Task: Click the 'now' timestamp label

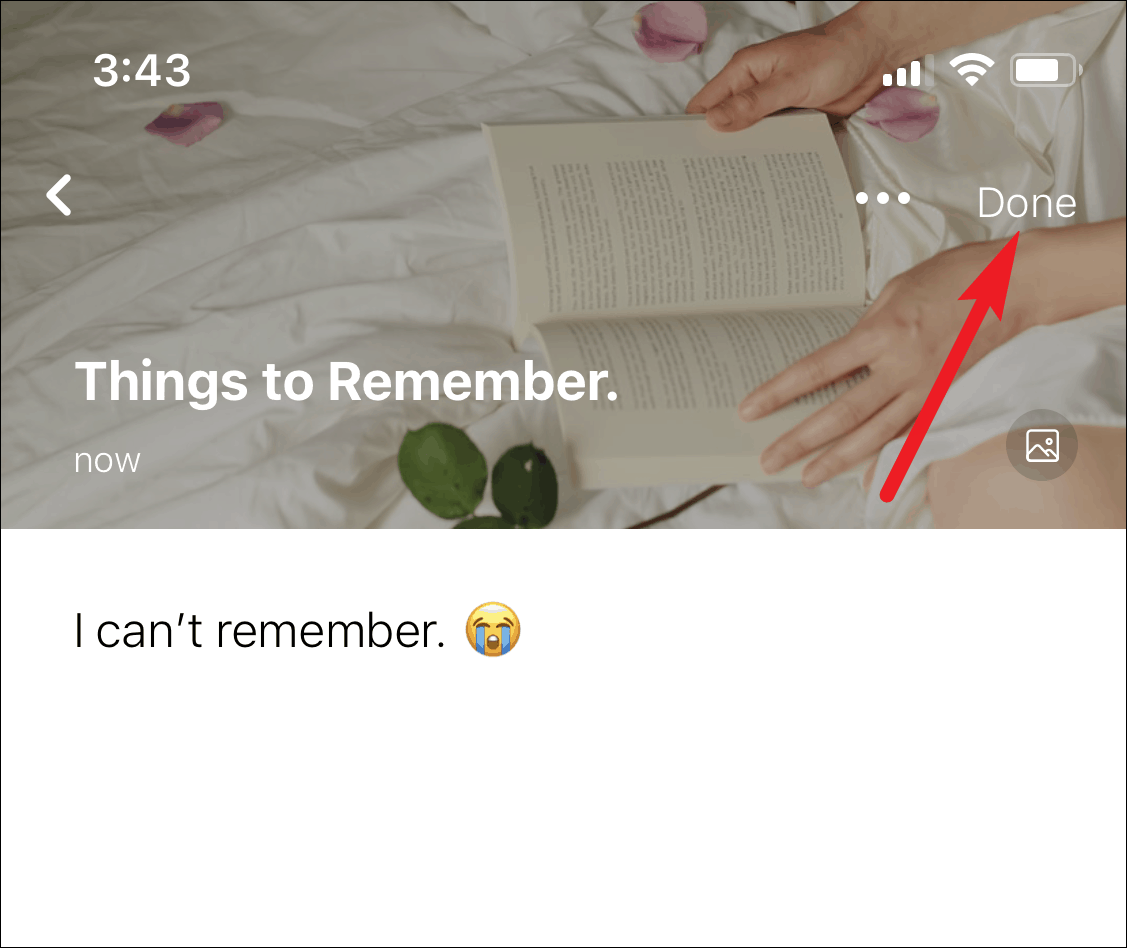Action: click(x=107, y=461)
